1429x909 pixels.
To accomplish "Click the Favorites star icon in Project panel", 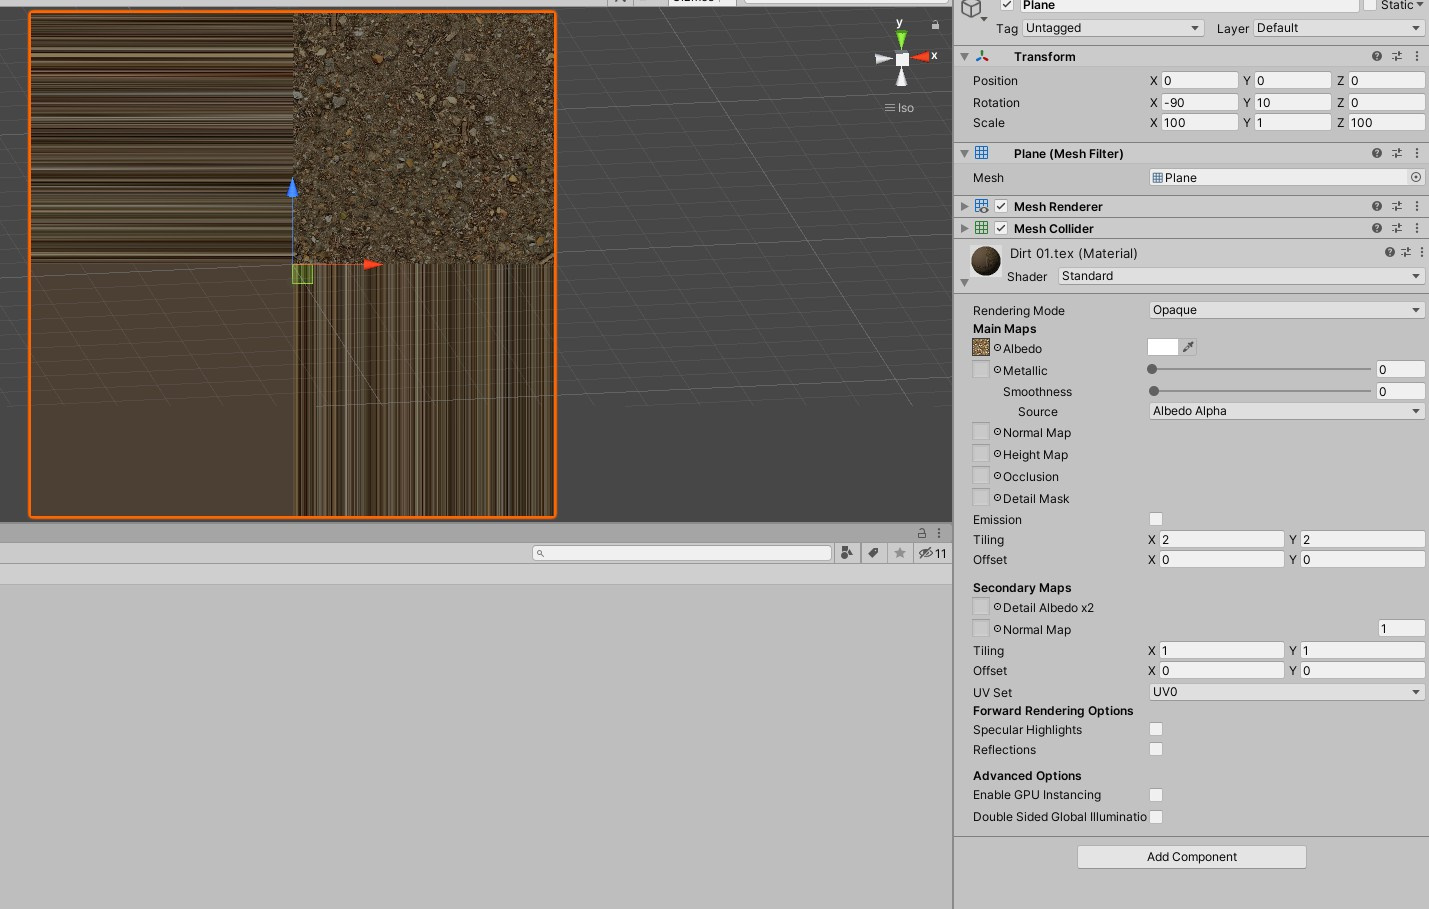I will pyautogui.click(x=900, y=553).
